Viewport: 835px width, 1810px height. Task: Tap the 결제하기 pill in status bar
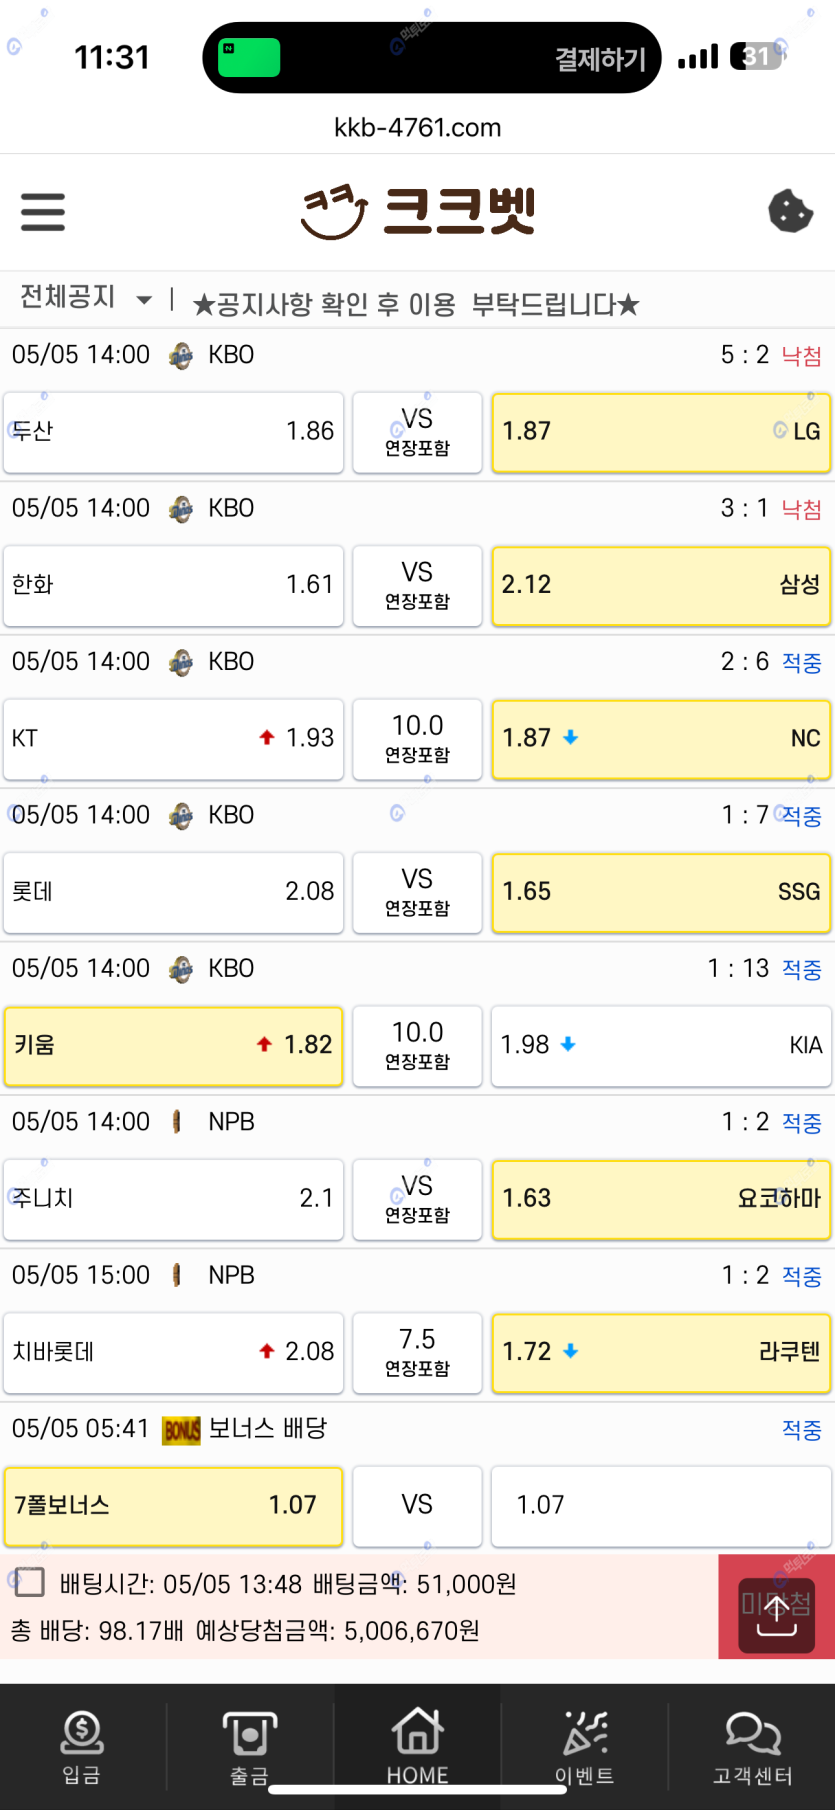pyautogui.click(x=600, y=59)
